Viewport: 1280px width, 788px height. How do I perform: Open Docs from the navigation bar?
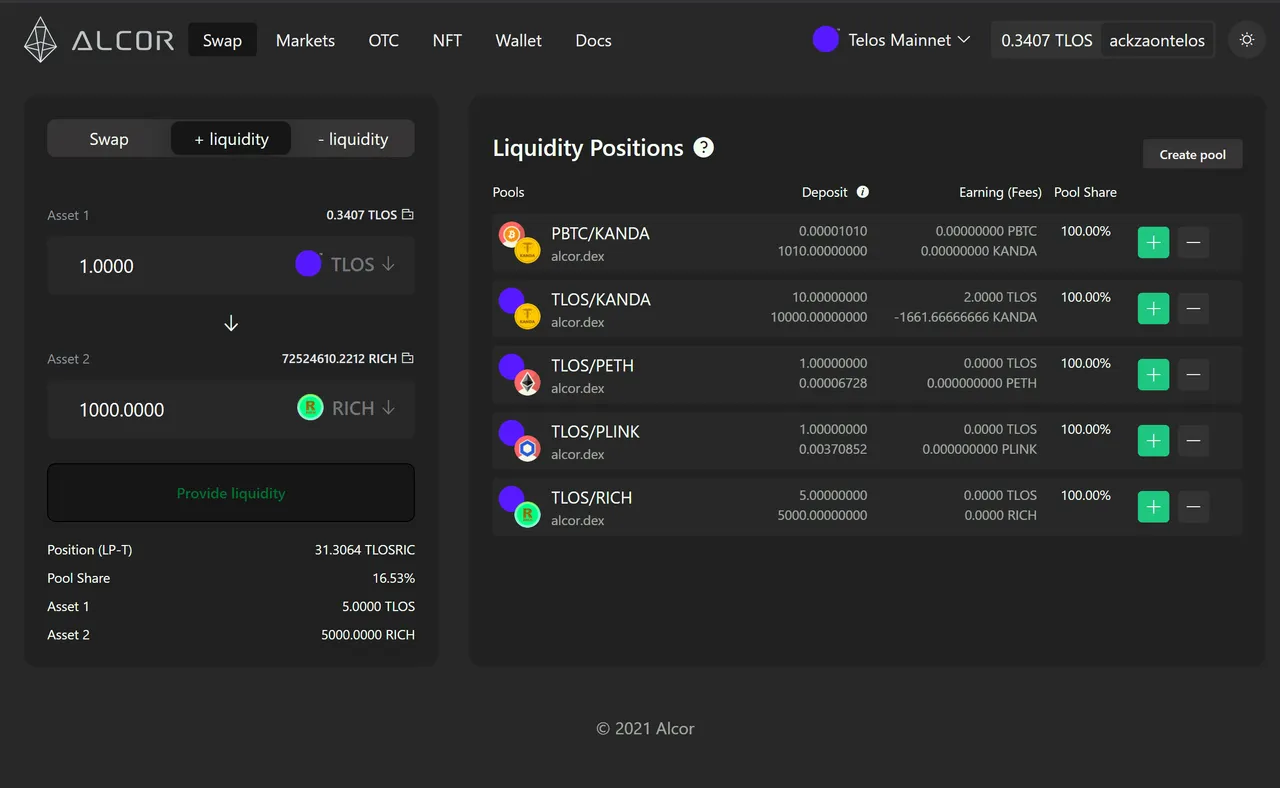[x=593, y=40]
